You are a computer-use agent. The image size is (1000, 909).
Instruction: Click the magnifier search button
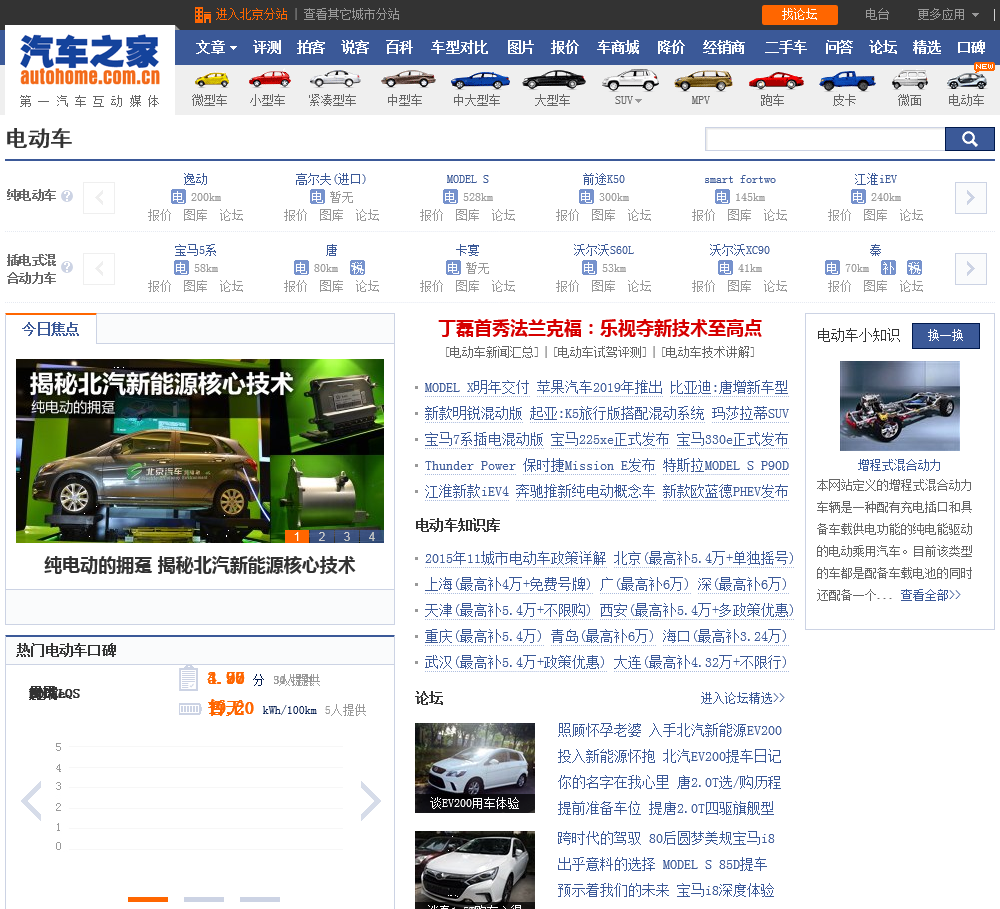pos(969,139)
